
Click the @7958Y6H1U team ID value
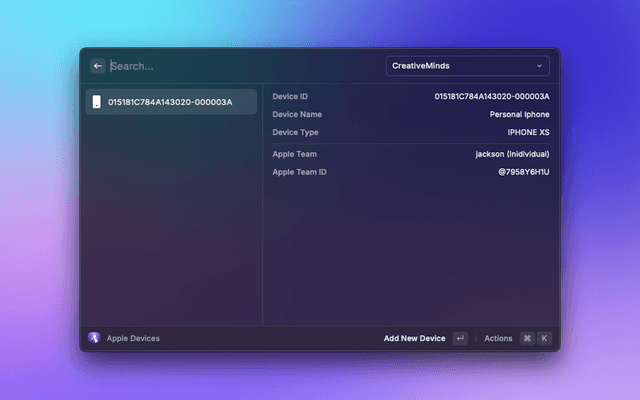[524, 172]
